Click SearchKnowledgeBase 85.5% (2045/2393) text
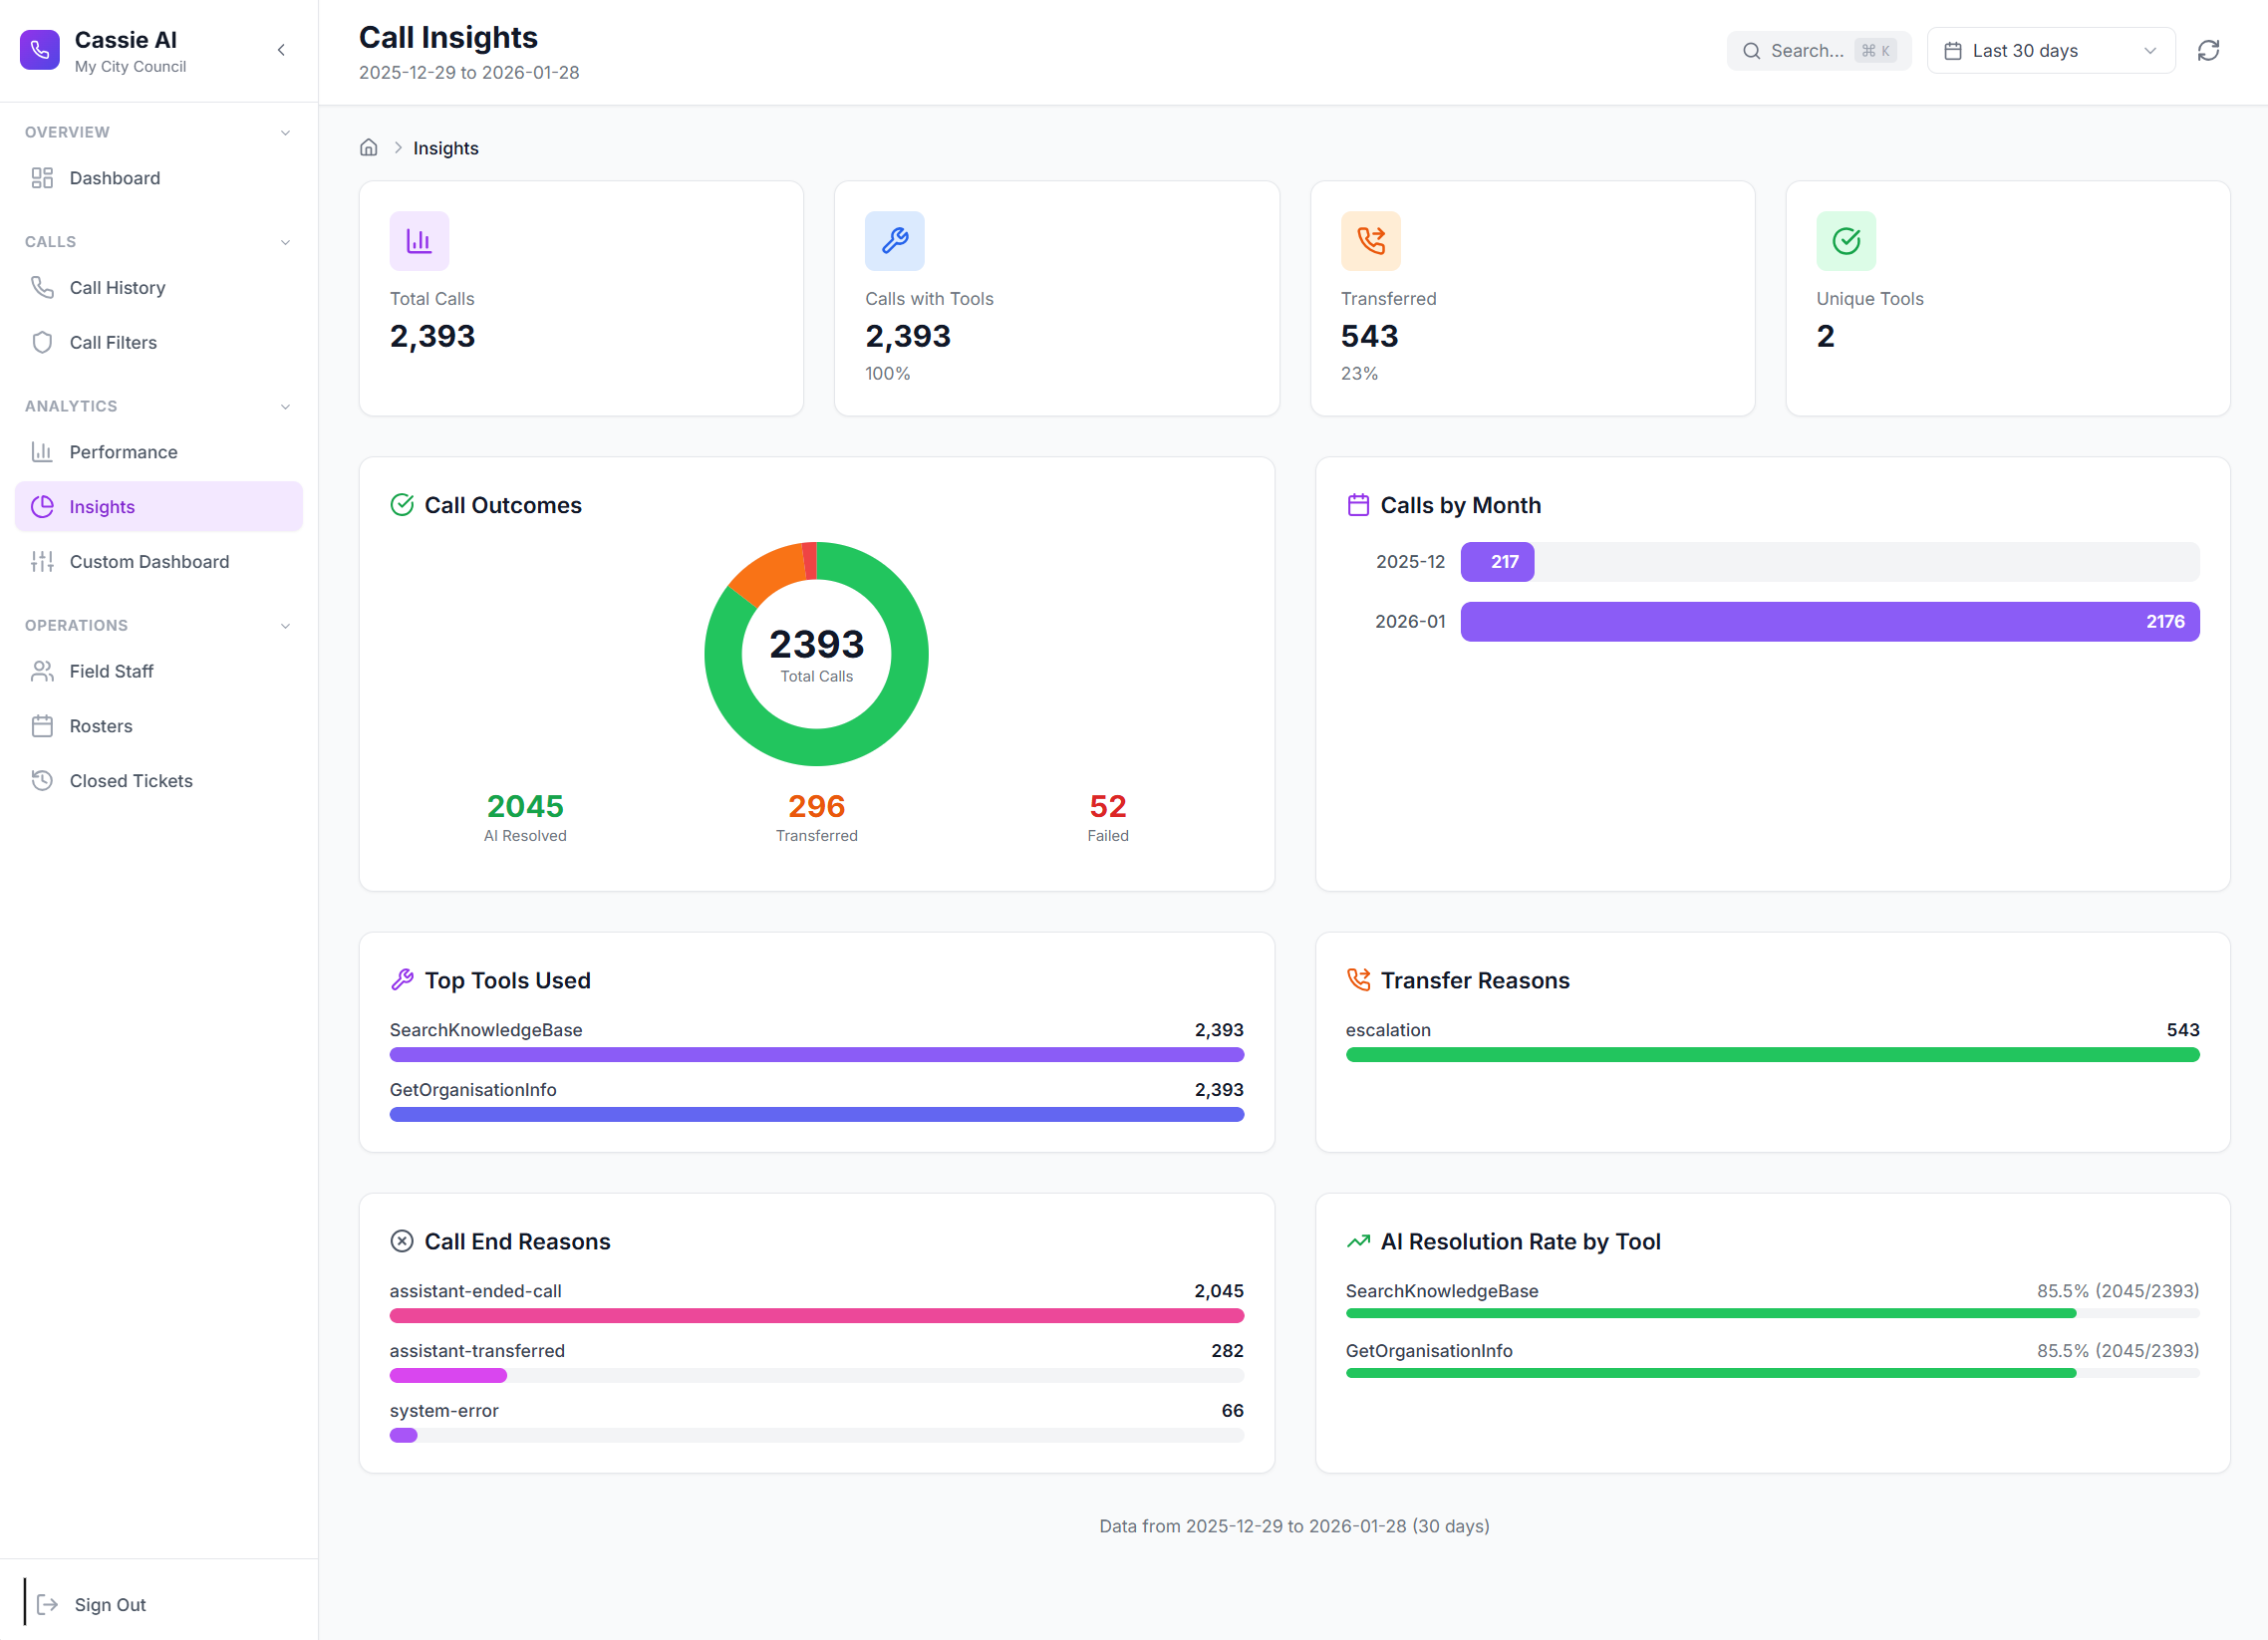 pyautogui.click(x=2118, y=1291)
